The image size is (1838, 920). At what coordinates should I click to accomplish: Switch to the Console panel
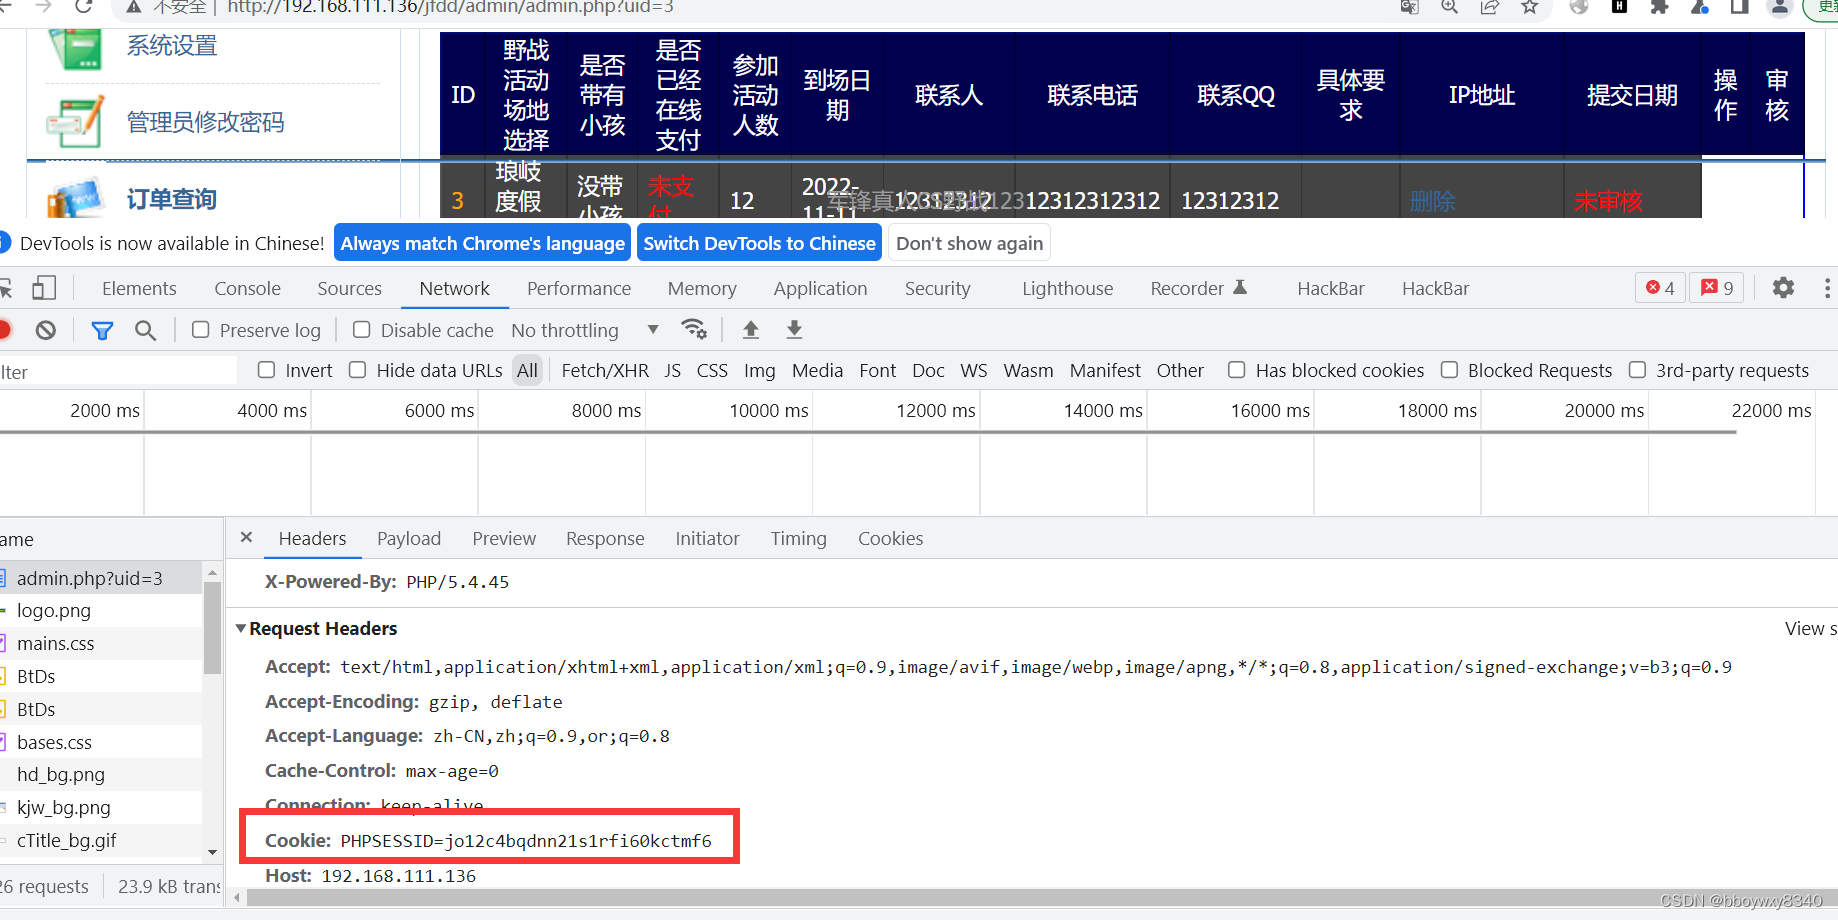pyautogui.click(x=247, y=288)
